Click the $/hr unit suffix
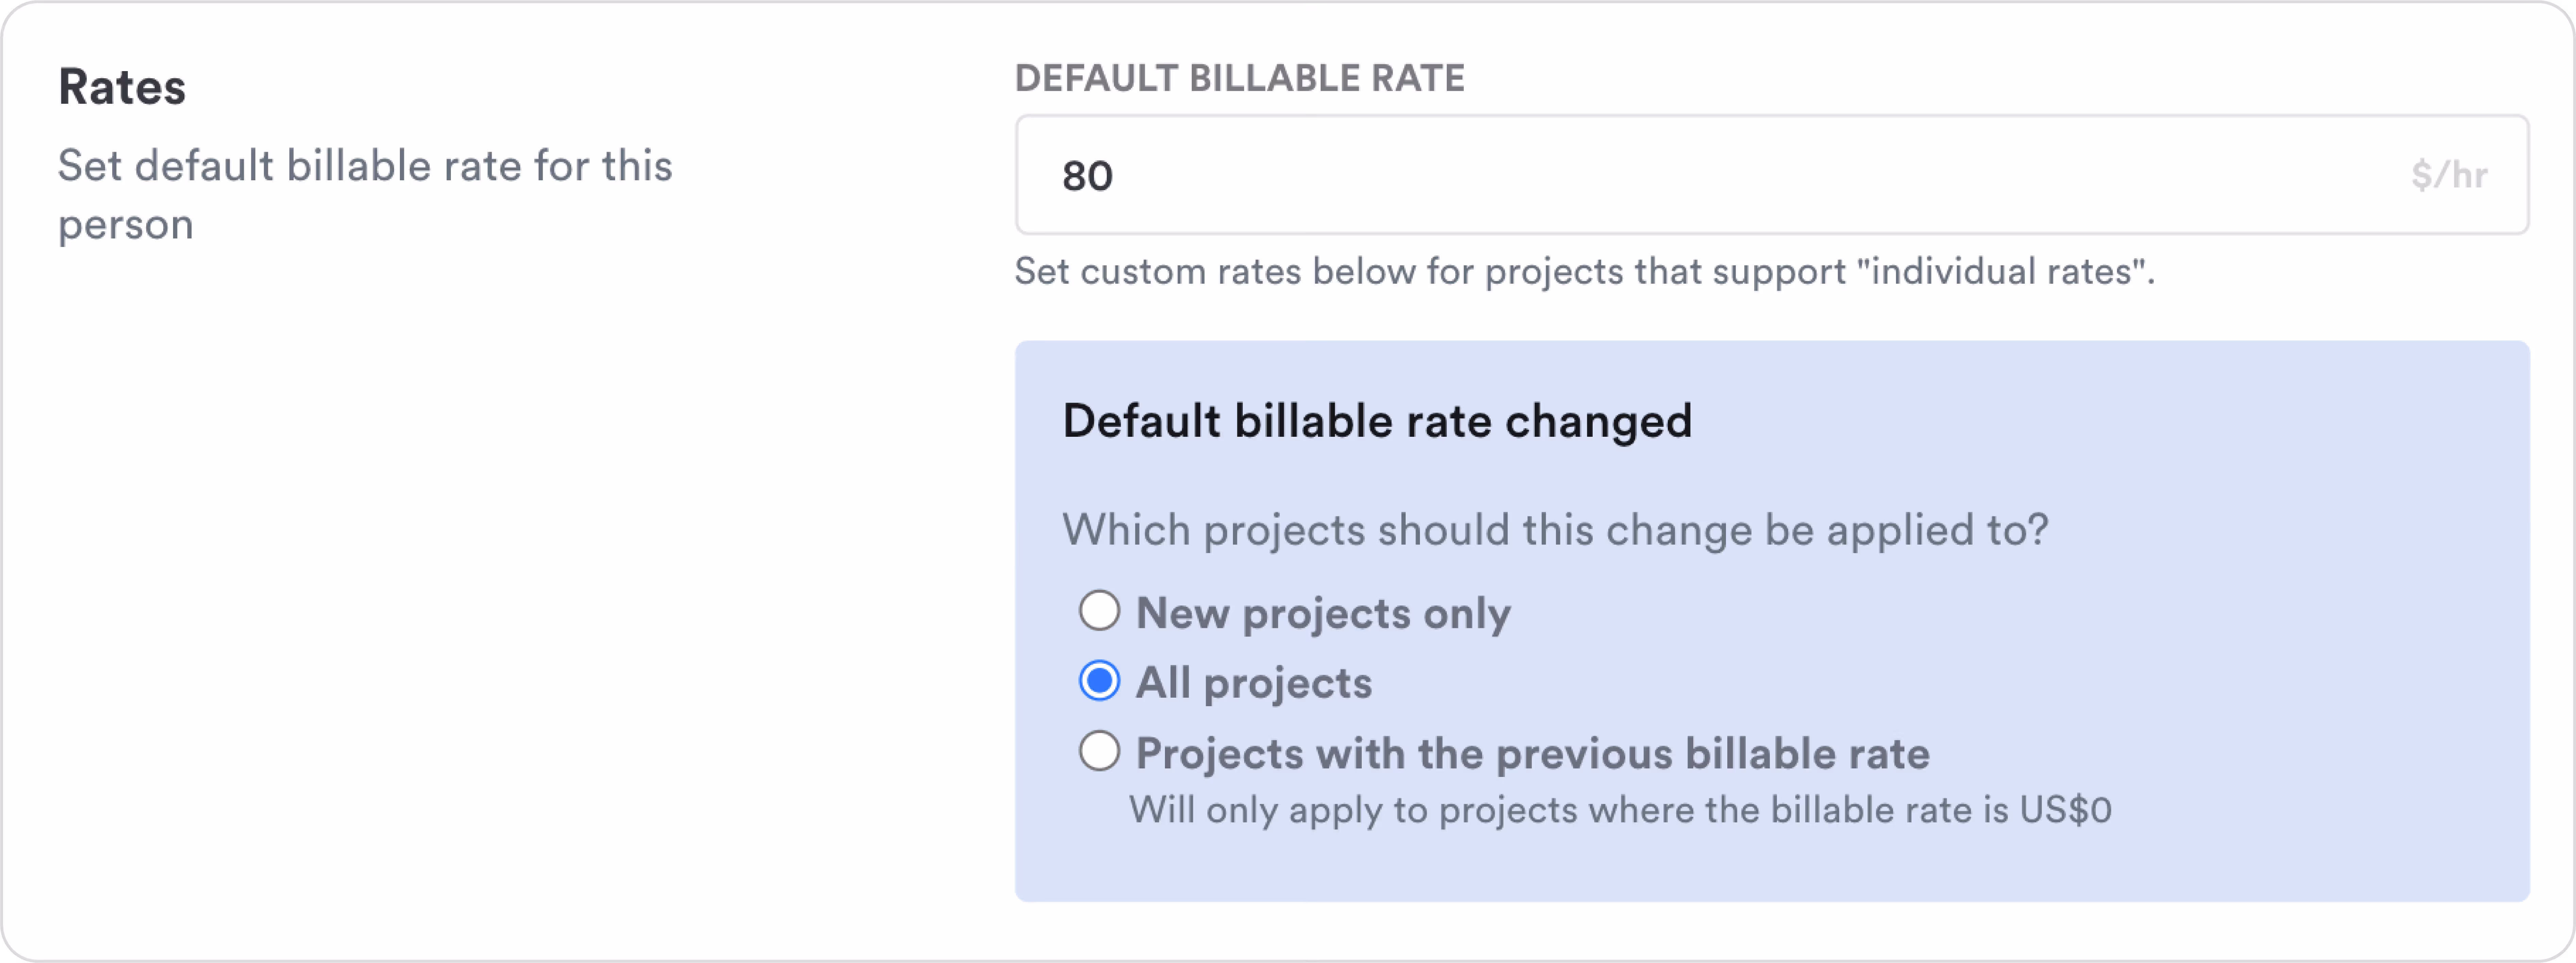Viewport: 2576px width, 963px height. point(2448,176)
